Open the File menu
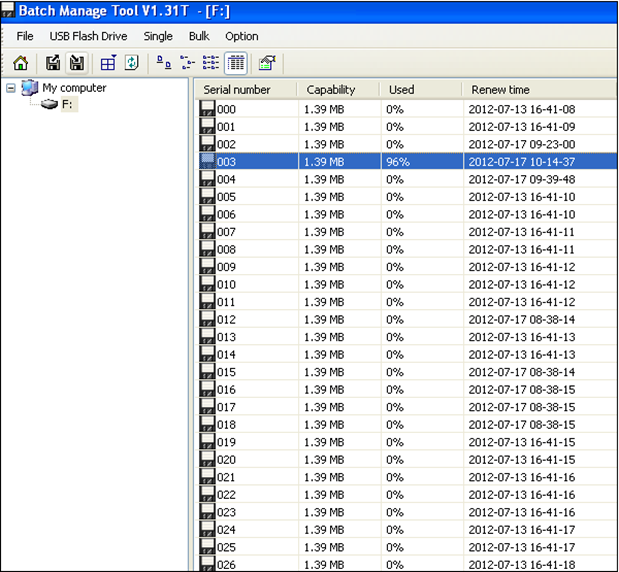619x572 pixels. click(25, 36)
